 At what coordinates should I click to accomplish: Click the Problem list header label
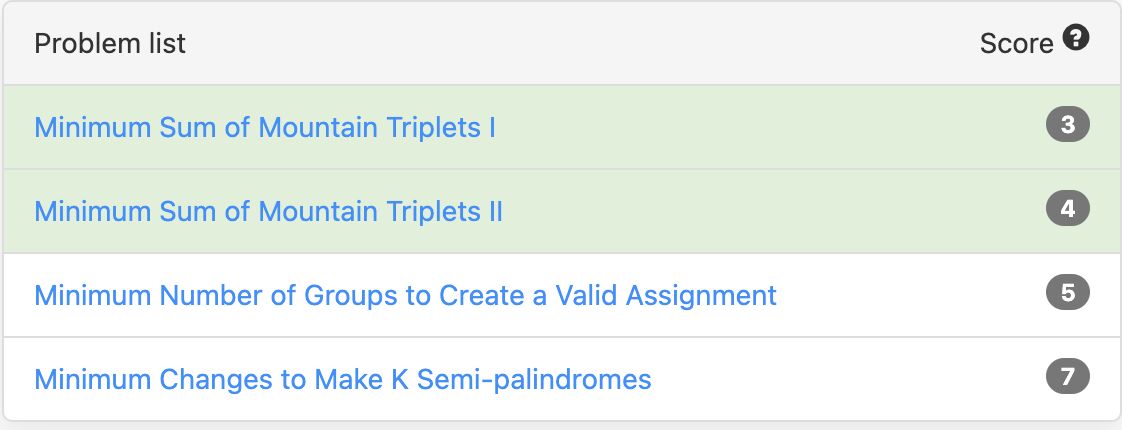tap(110, 44)
